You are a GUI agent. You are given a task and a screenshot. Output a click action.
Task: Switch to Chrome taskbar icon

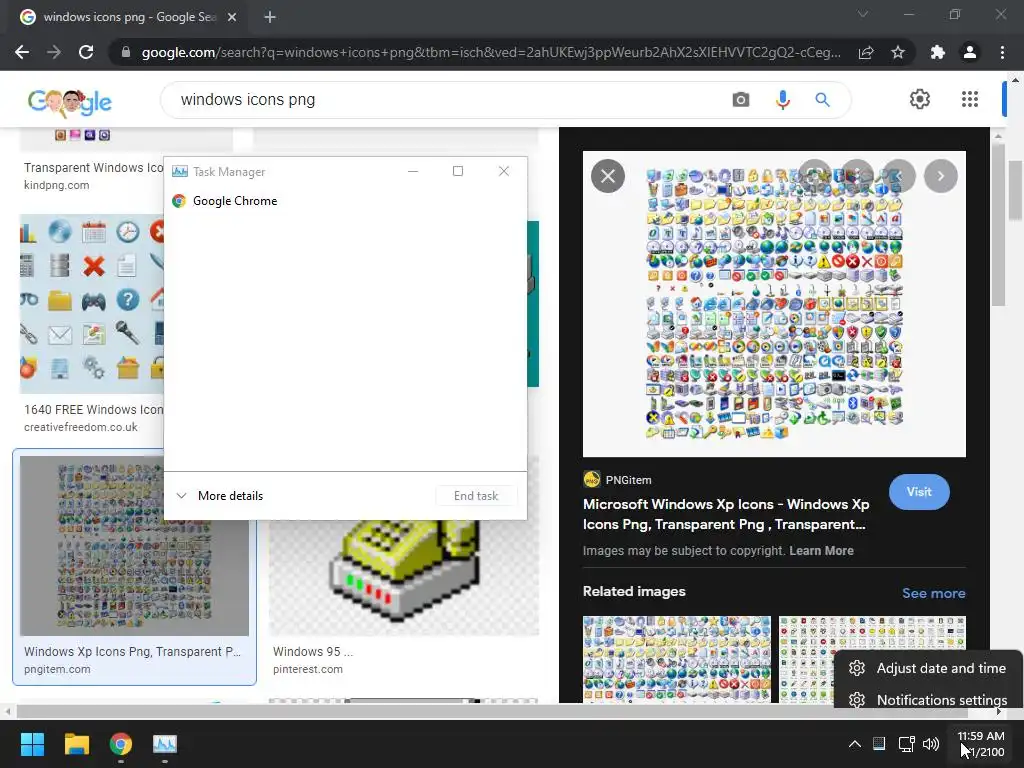pos(121,744)
